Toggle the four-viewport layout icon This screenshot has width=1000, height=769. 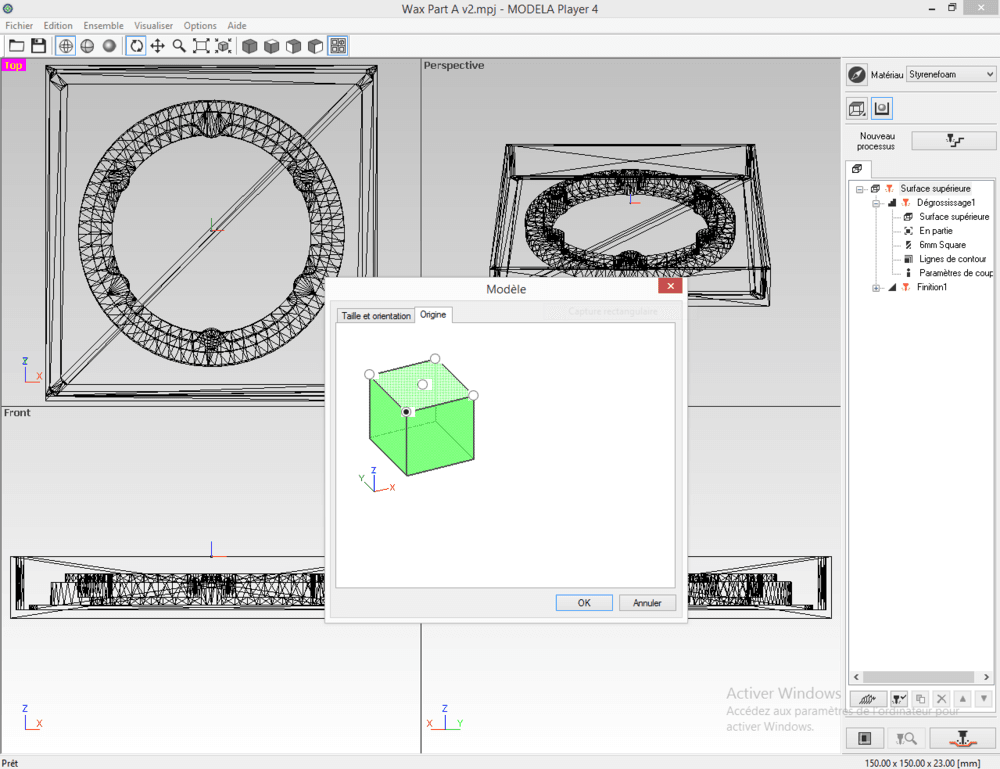pos(337,46)
